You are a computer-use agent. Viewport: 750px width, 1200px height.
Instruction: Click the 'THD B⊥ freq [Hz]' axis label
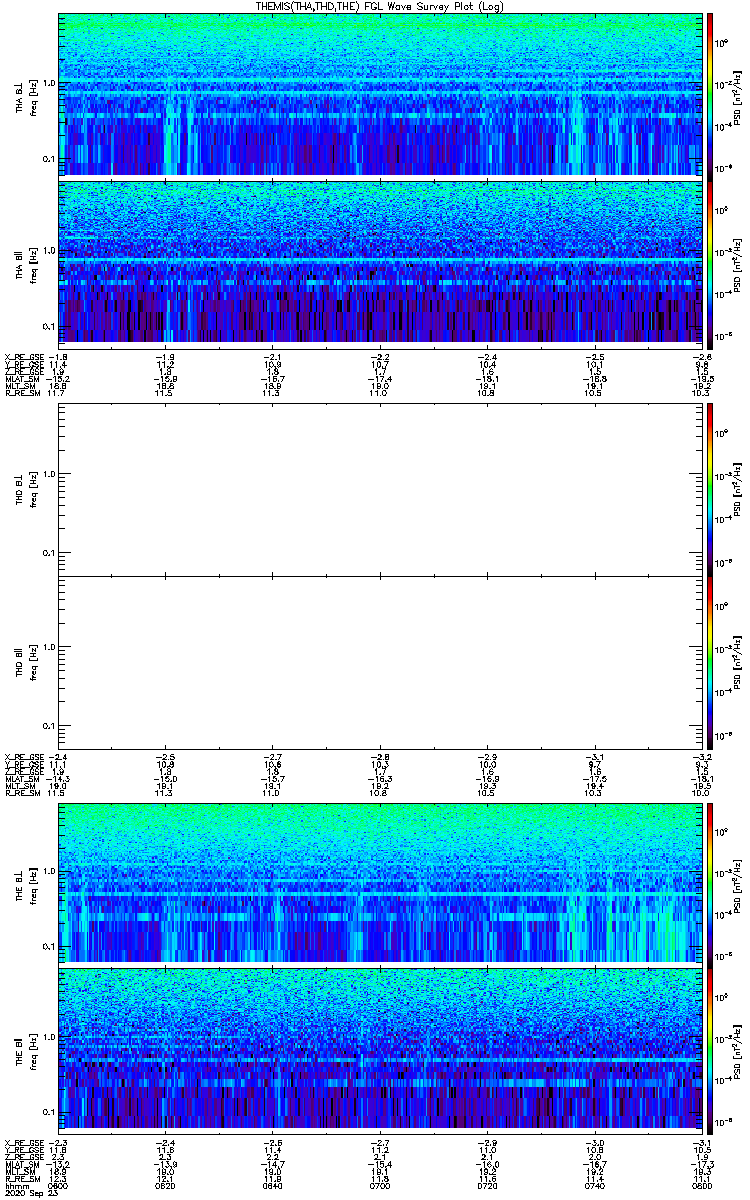[x=26, y=488]
